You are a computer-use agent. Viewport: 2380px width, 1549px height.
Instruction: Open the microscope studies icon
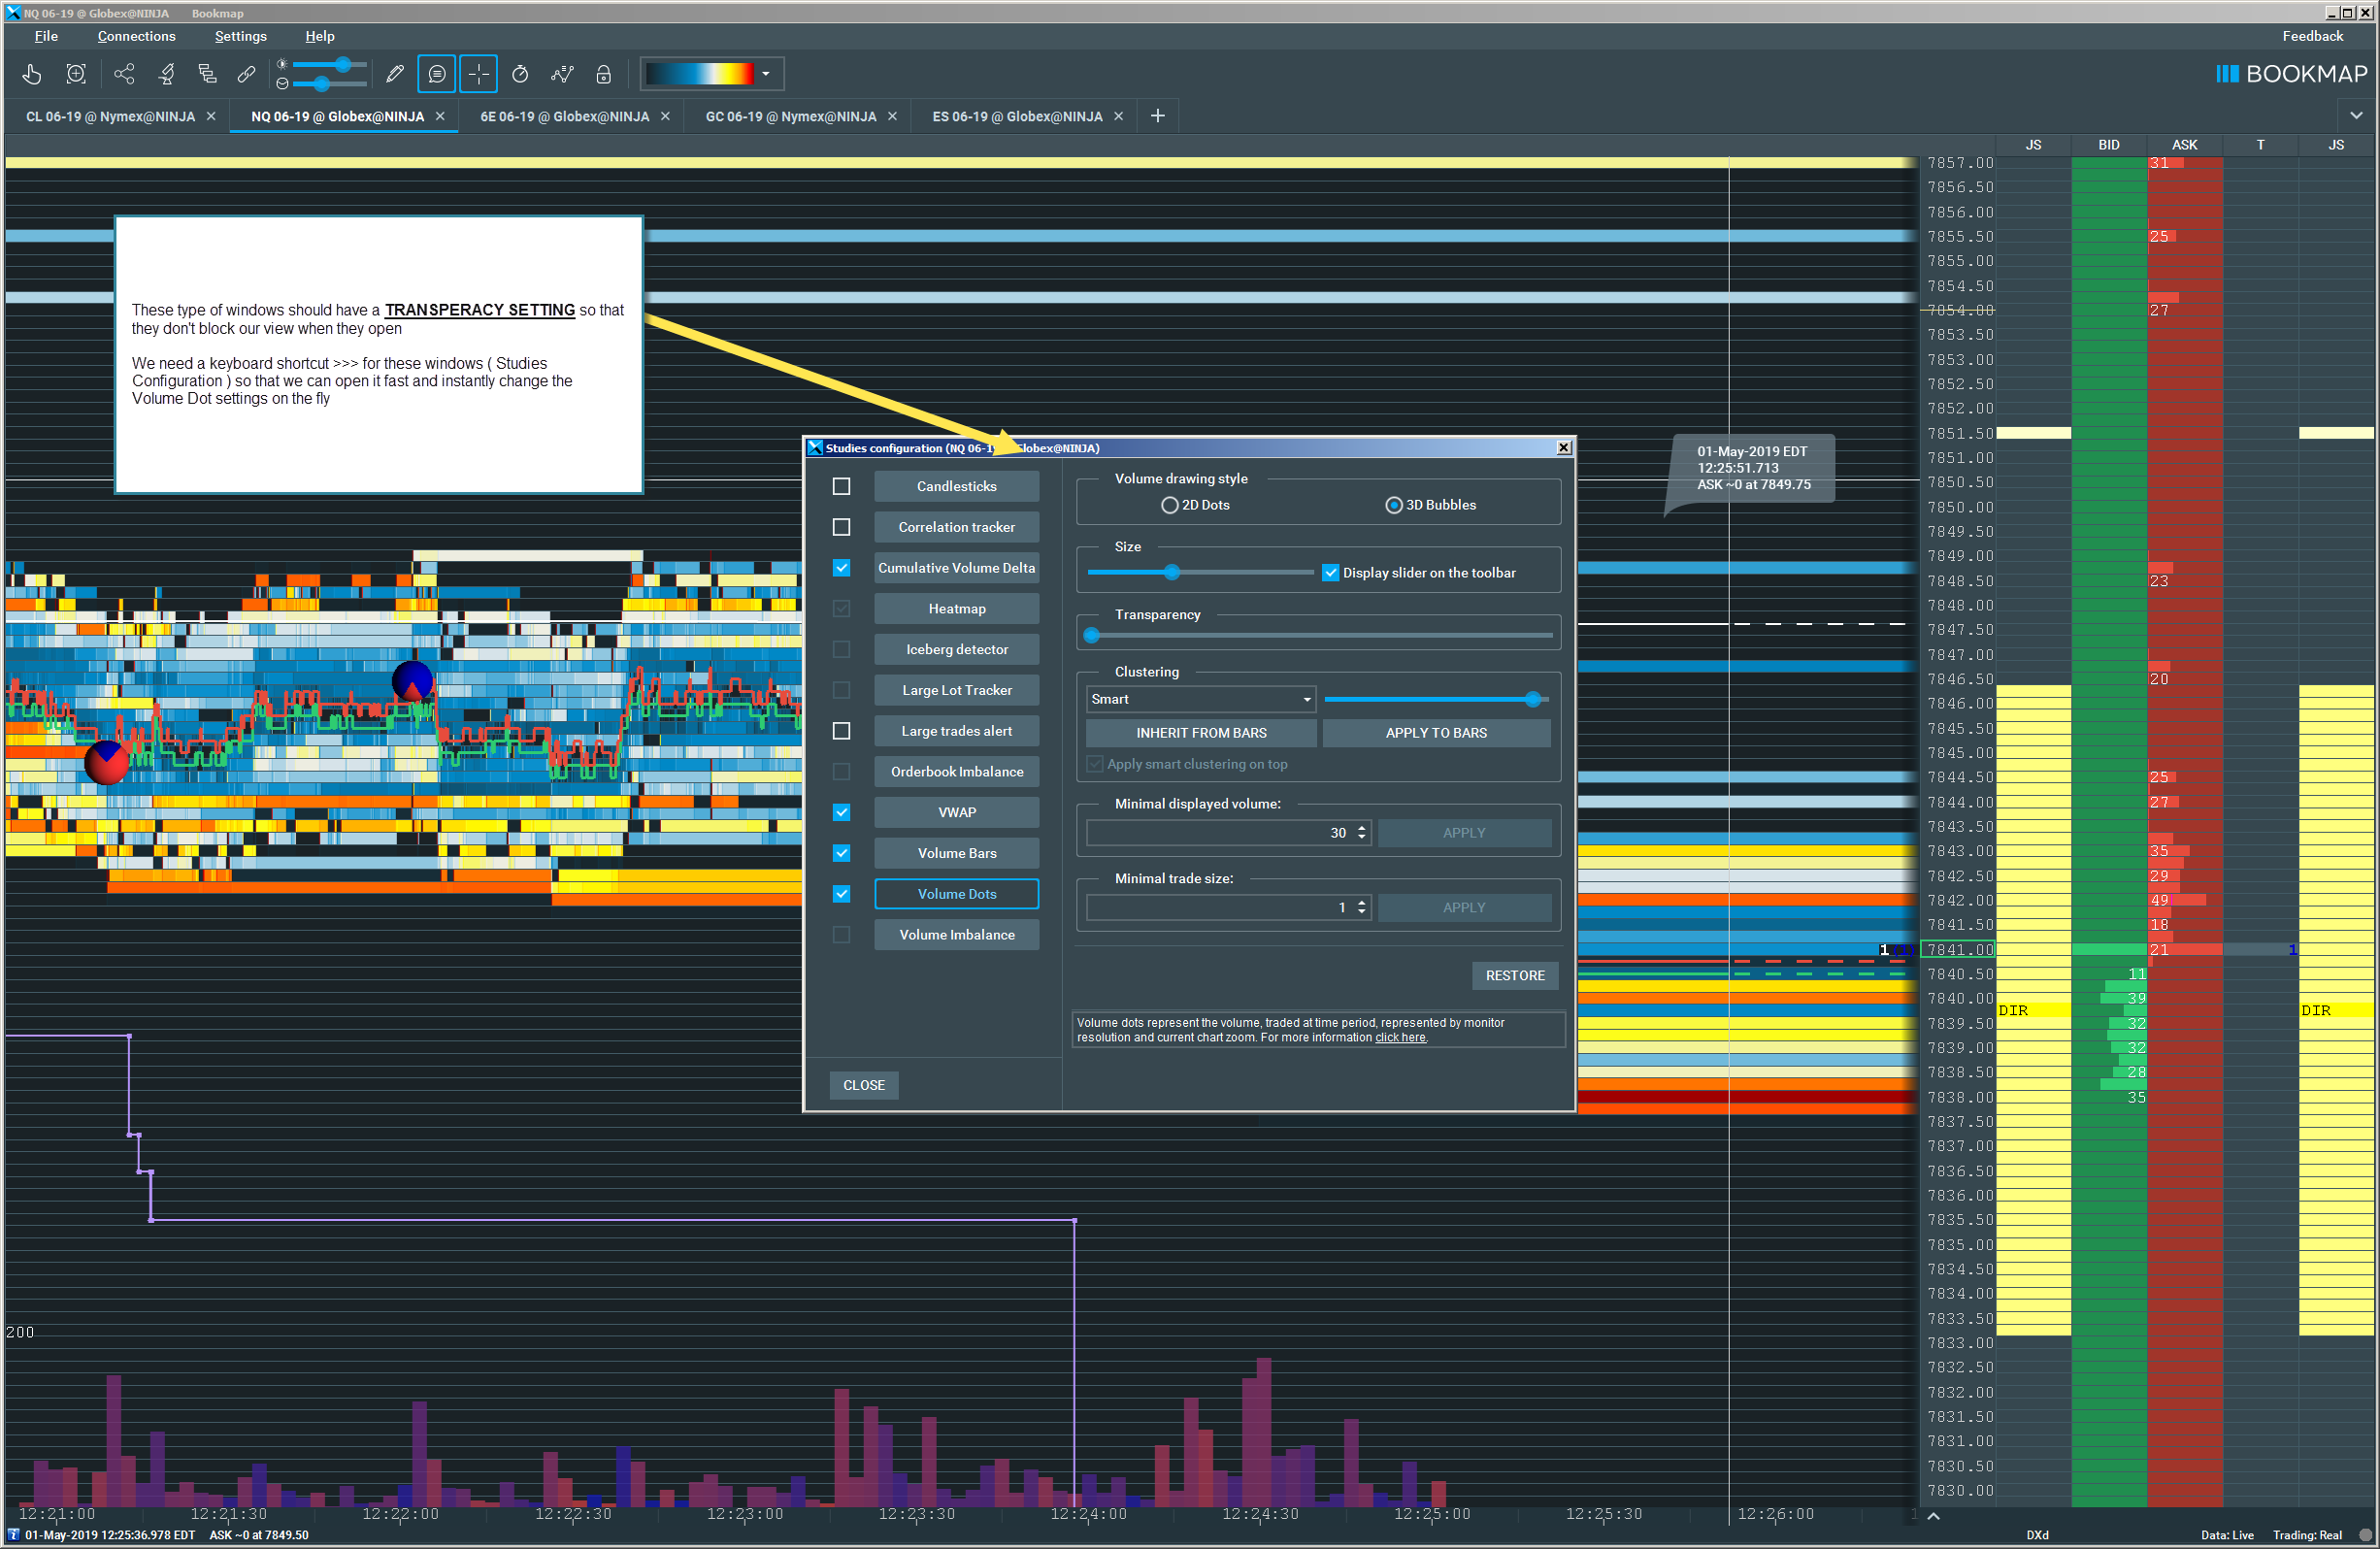pos(167,74)
